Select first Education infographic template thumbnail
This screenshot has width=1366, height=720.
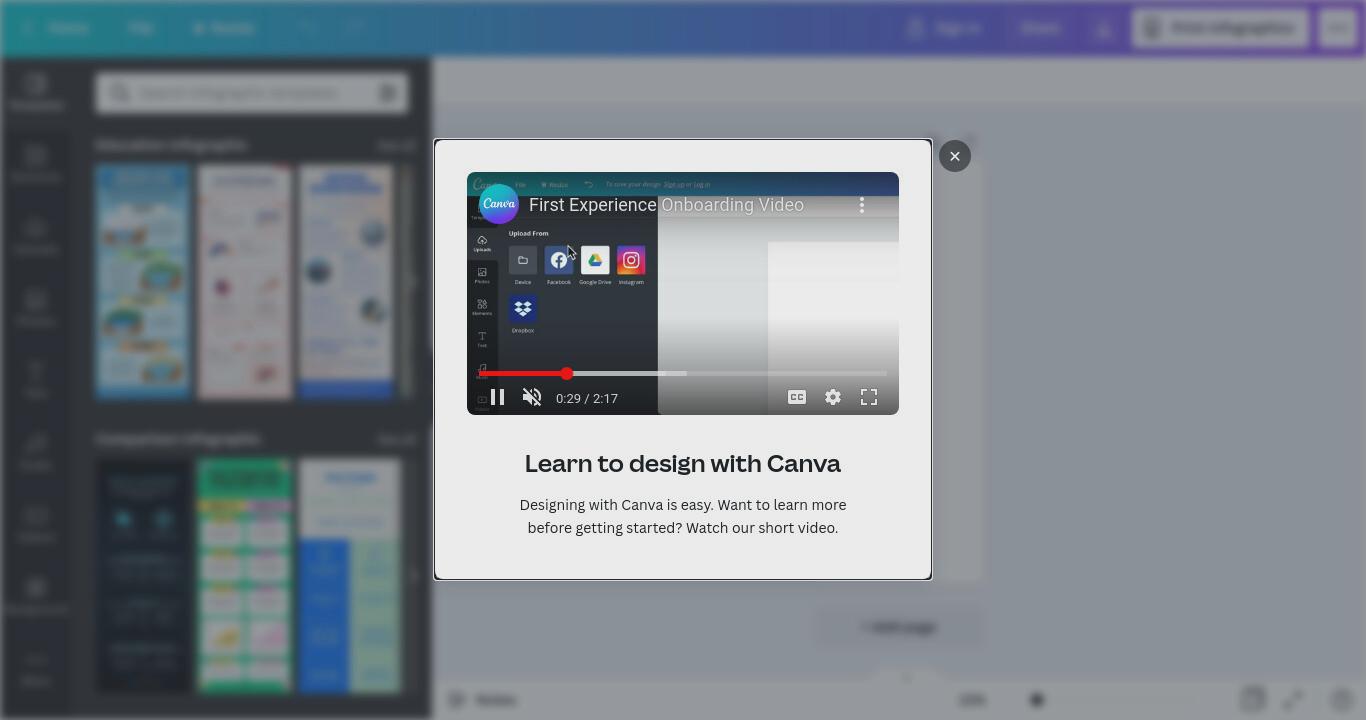pos(143,282)
